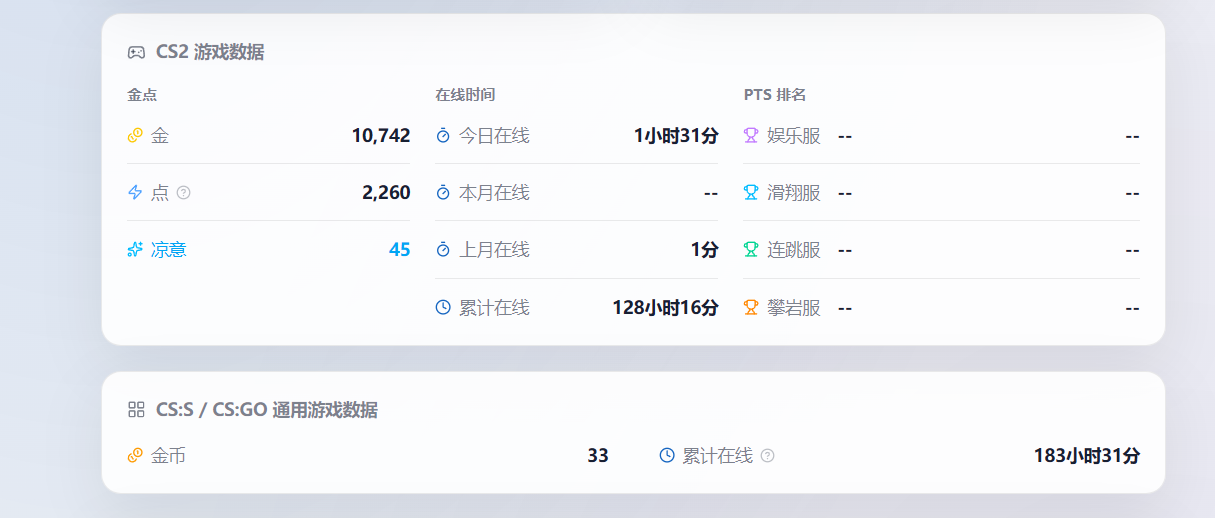Click the gold value 10,742

tap(381, 135)
